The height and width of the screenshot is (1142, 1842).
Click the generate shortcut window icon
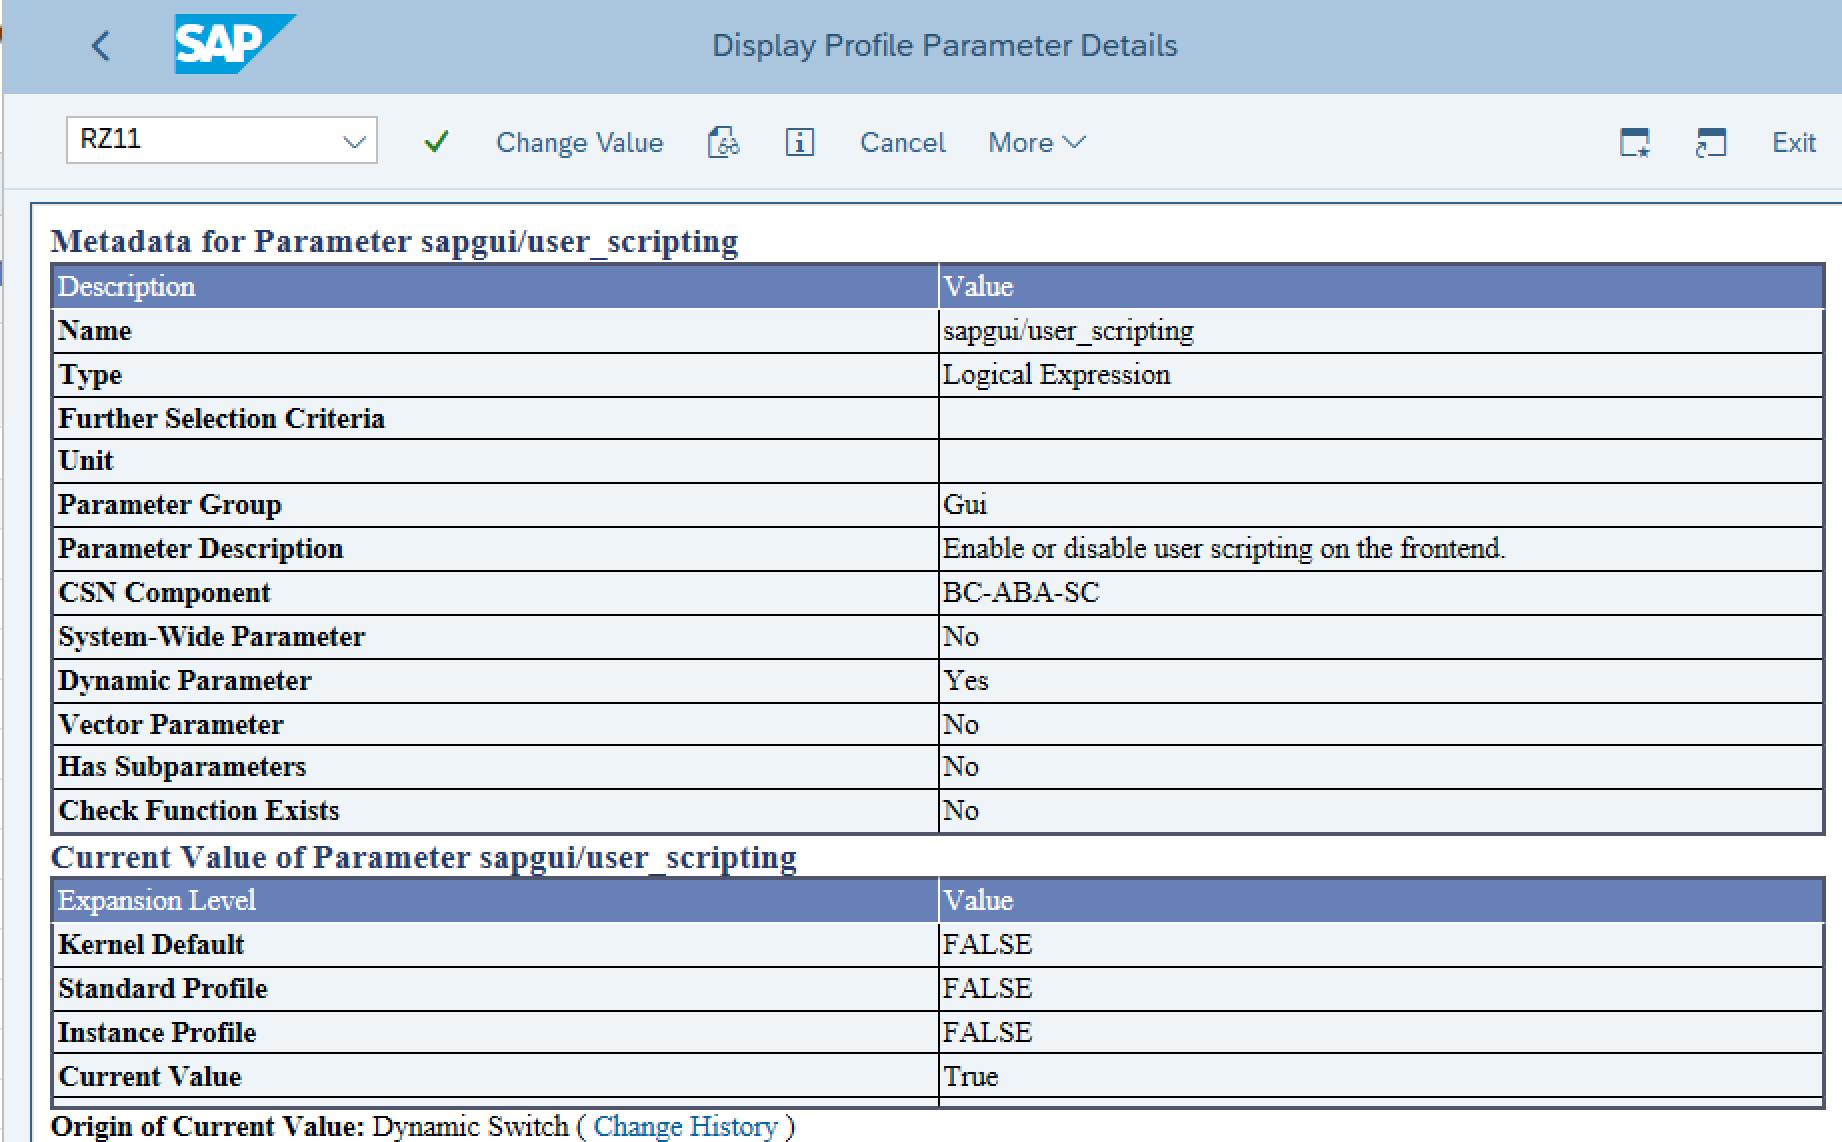click(1710, 142)
